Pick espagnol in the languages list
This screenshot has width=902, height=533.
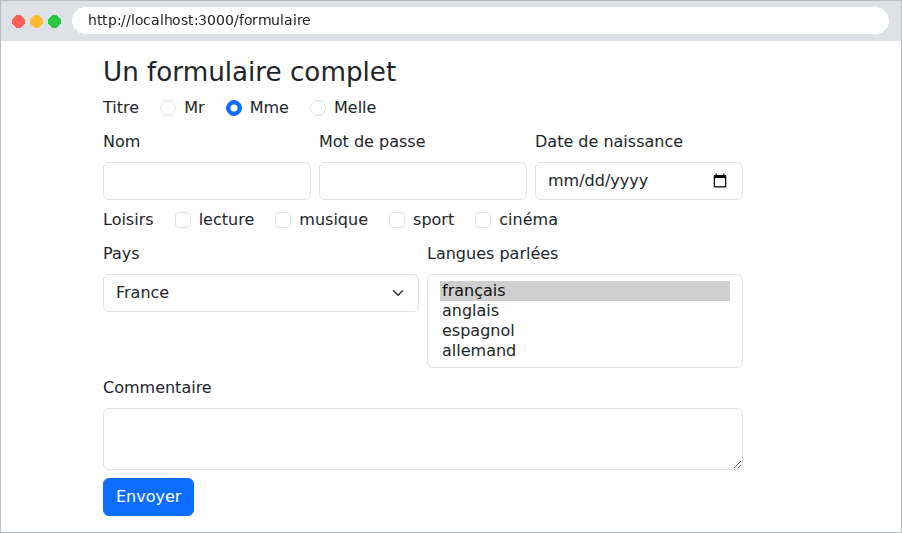(x=585, y=331)
